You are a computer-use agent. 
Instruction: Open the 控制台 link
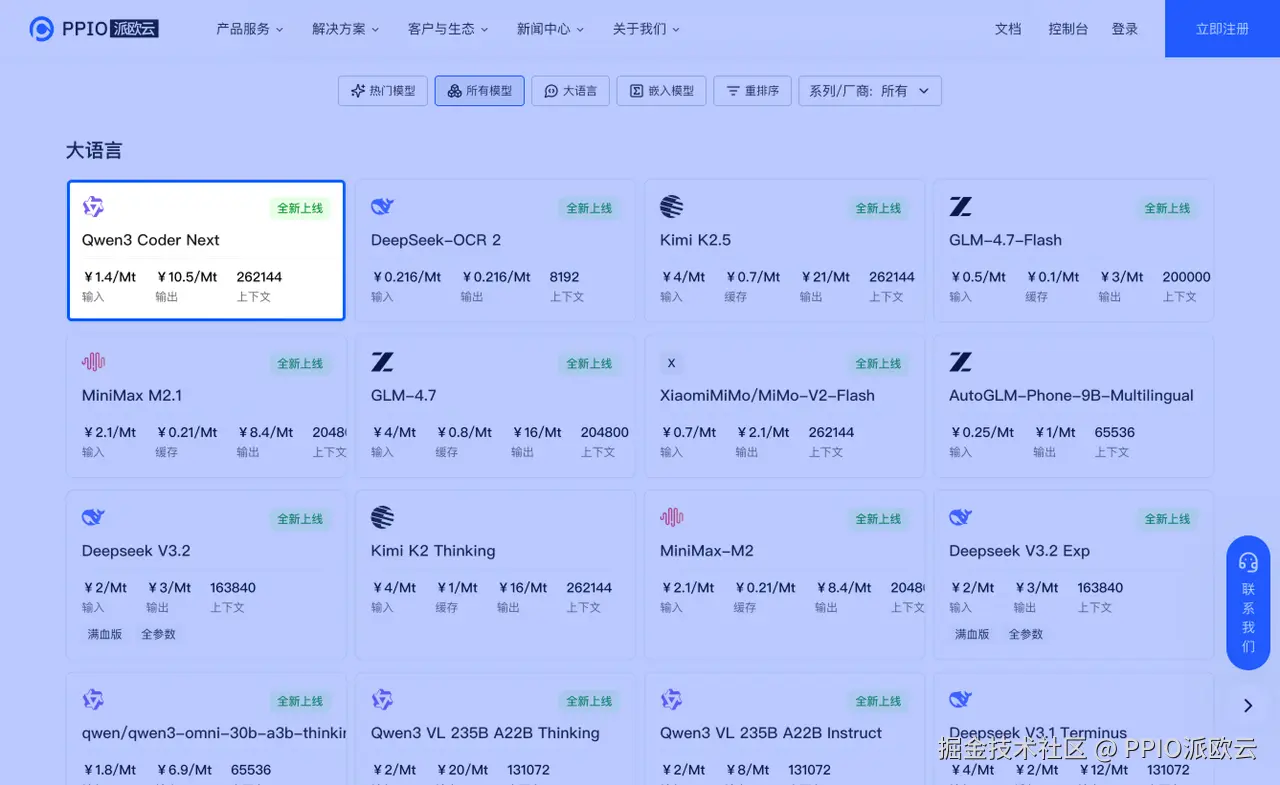click(x=1068, y=29)
